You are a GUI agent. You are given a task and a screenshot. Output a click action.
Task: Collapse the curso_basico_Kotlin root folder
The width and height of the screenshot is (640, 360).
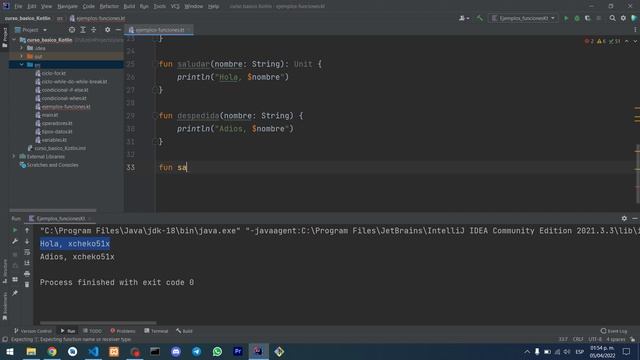14,40
